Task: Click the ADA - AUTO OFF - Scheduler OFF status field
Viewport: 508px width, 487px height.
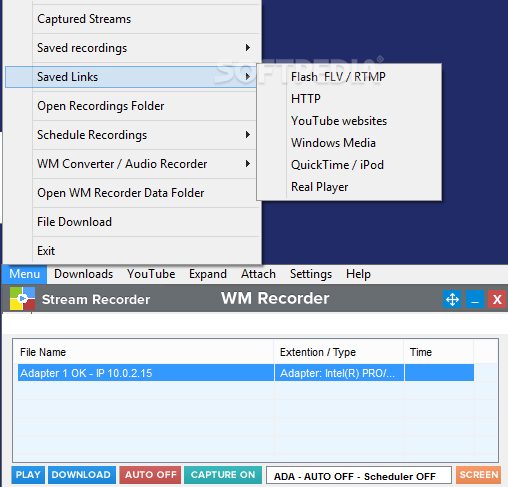Action: [x=359, y=475]
